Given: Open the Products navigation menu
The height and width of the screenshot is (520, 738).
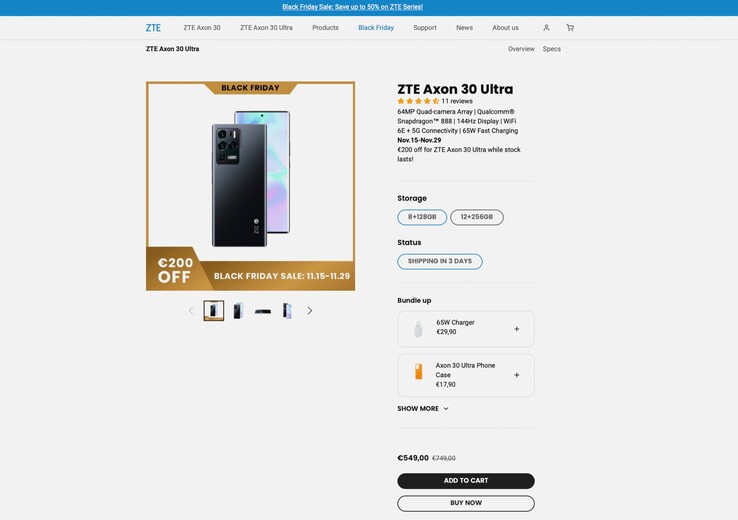Looking at the screenshot, I should pos(325,28).
